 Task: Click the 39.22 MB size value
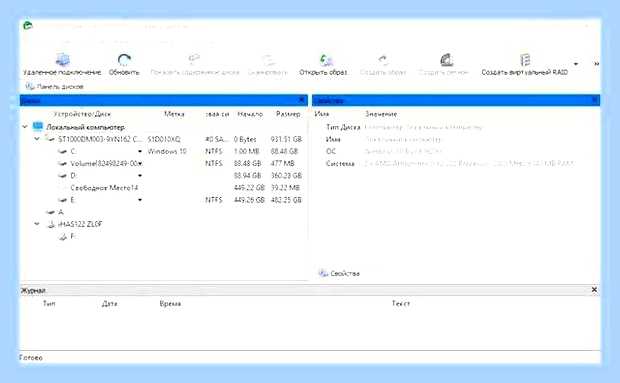[x=285, y=188]
